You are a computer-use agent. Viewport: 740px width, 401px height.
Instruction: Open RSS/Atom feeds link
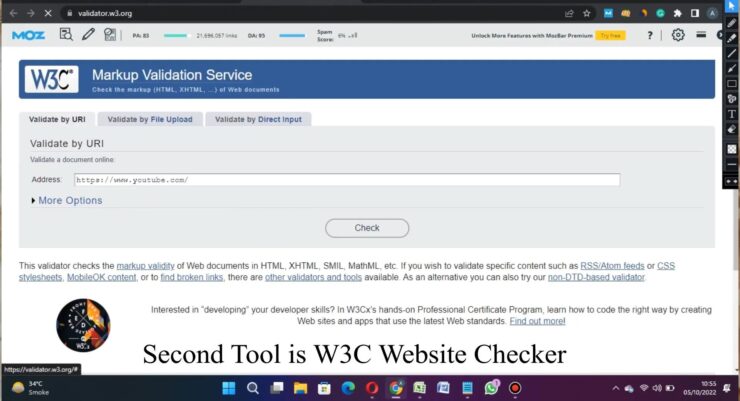click(x=612, y=266)
